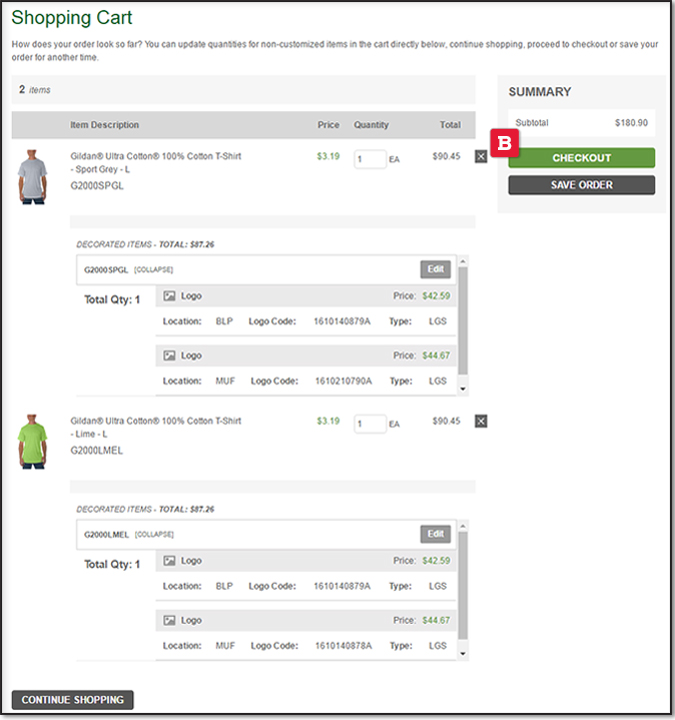
Task: Click Continue Shopping button
Action: tap(72, 700)
